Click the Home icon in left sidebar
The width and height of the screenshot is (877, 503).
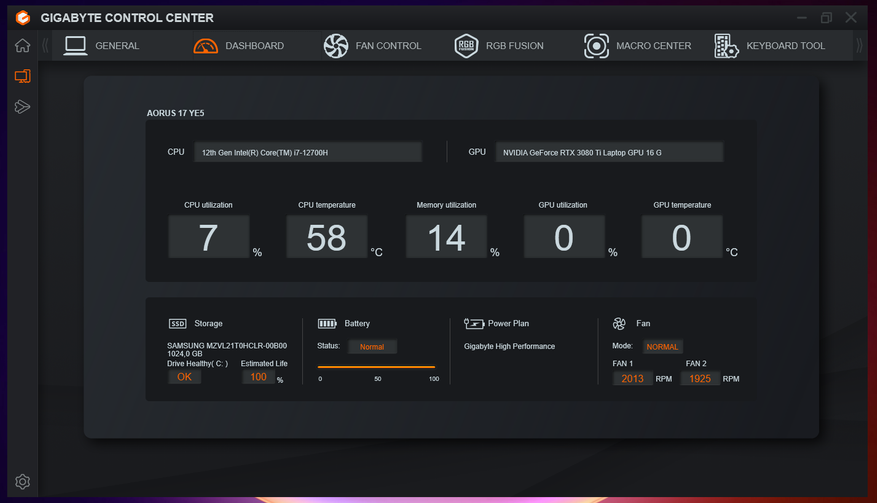pos(22,46)
